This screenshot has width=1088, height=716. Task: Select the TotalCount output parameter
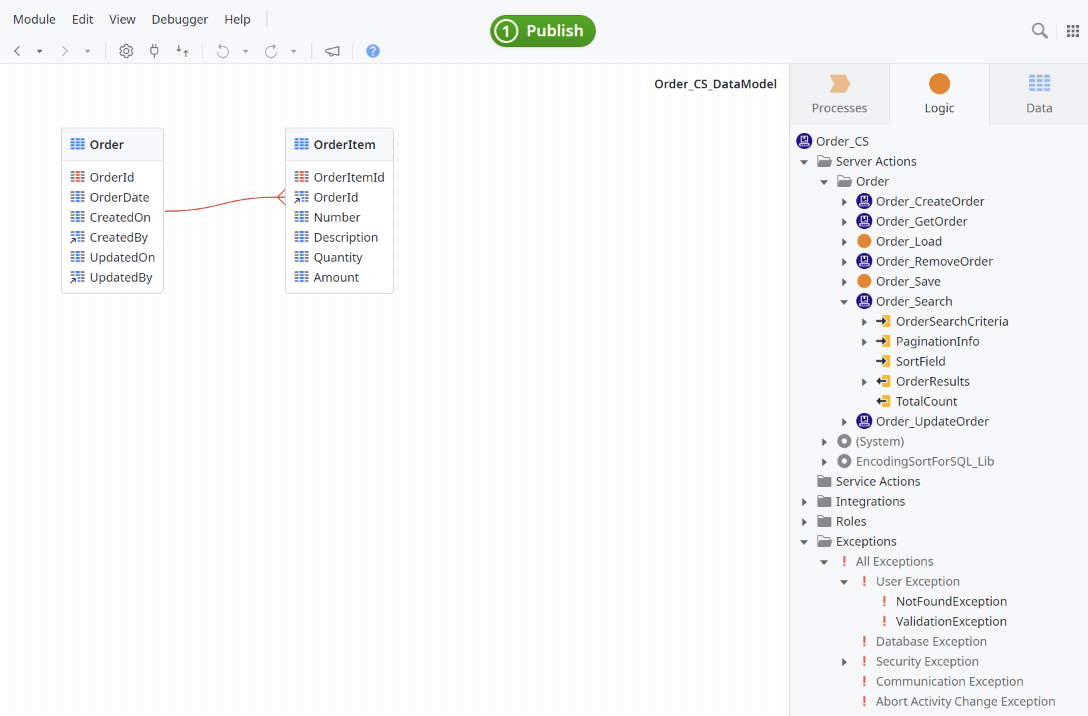coord(926,402)
